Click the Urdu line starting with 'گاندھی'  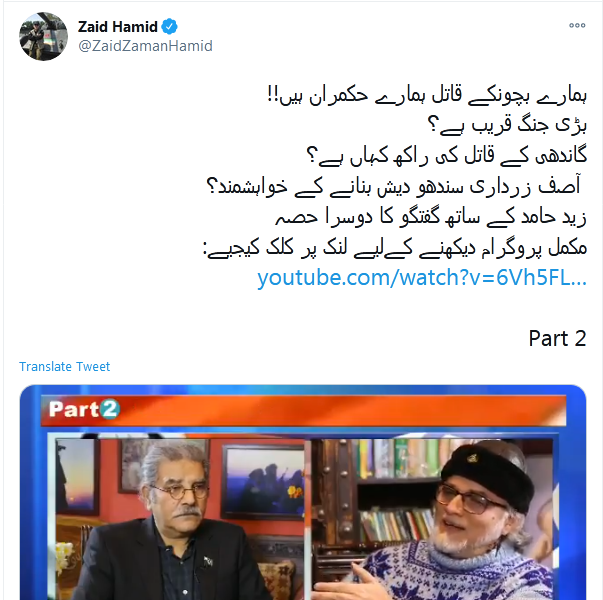click(446, 155)
